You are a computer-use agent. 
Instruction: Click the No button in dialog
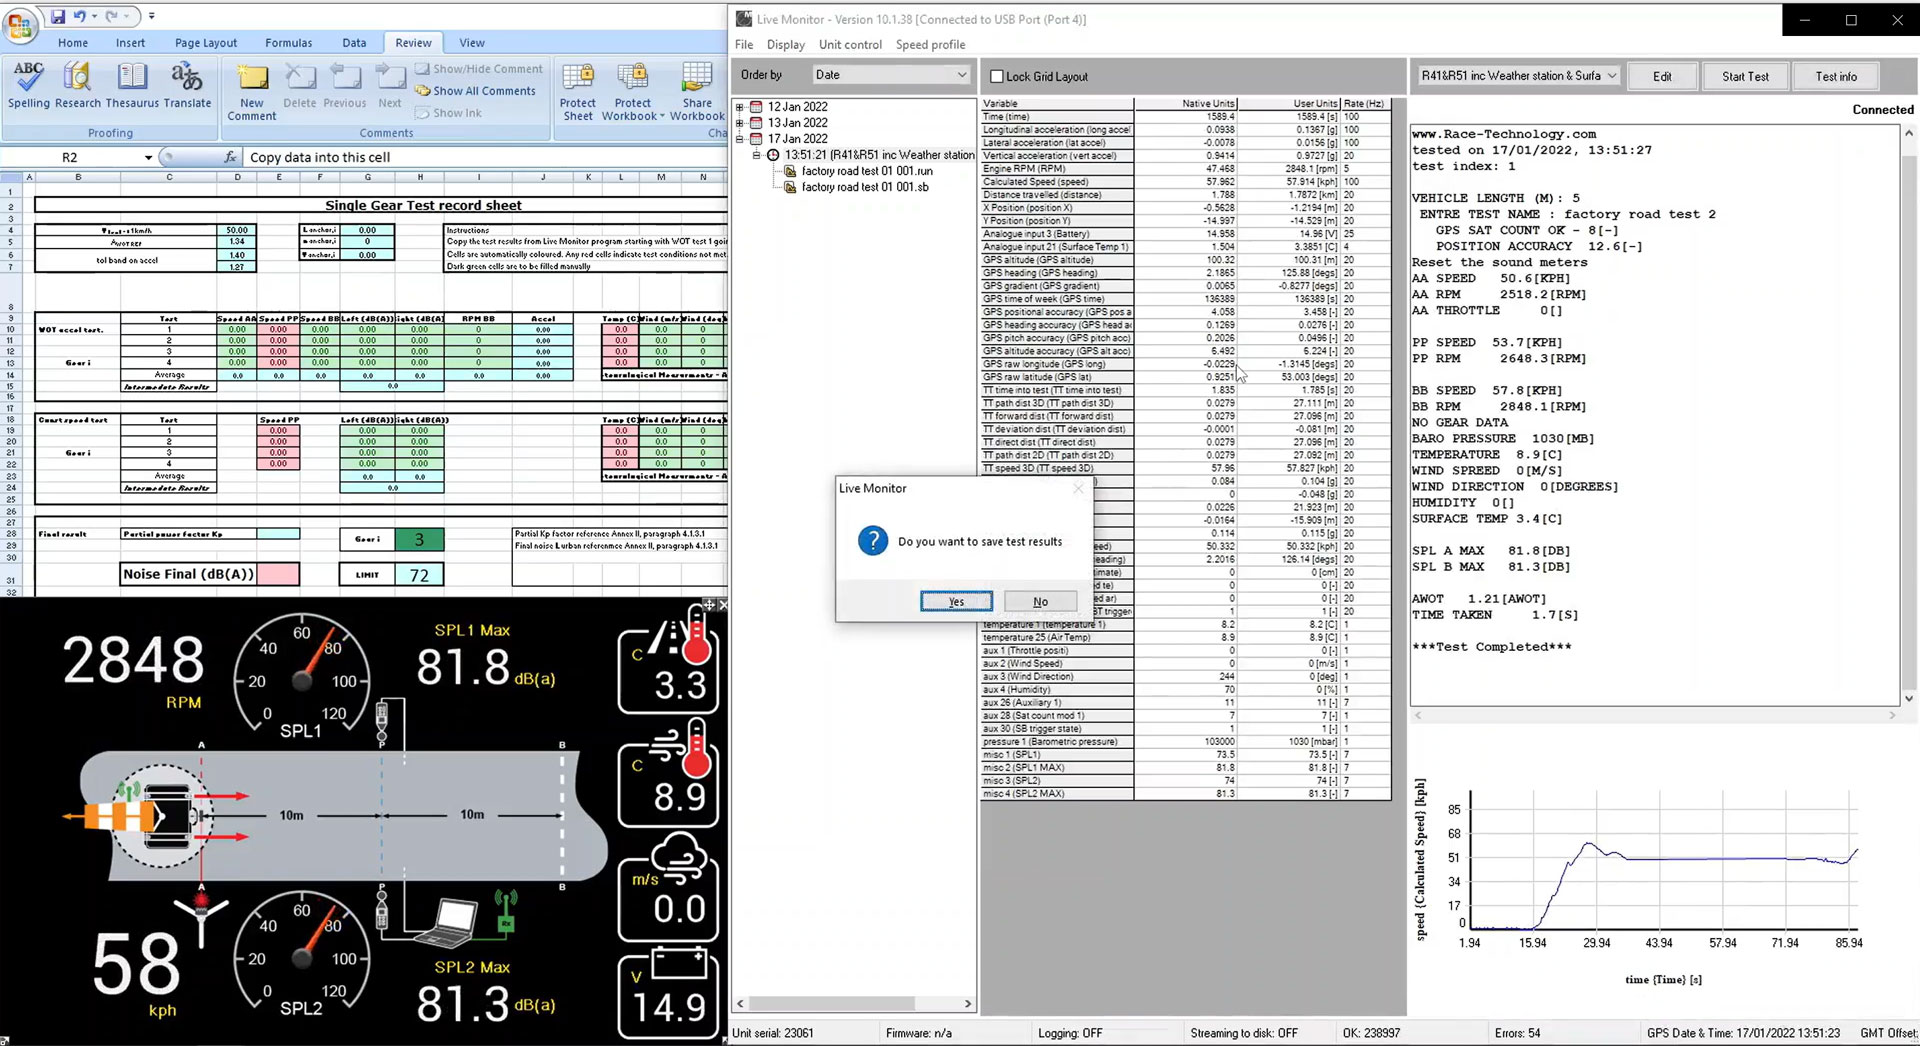[x=1040, y=601]
